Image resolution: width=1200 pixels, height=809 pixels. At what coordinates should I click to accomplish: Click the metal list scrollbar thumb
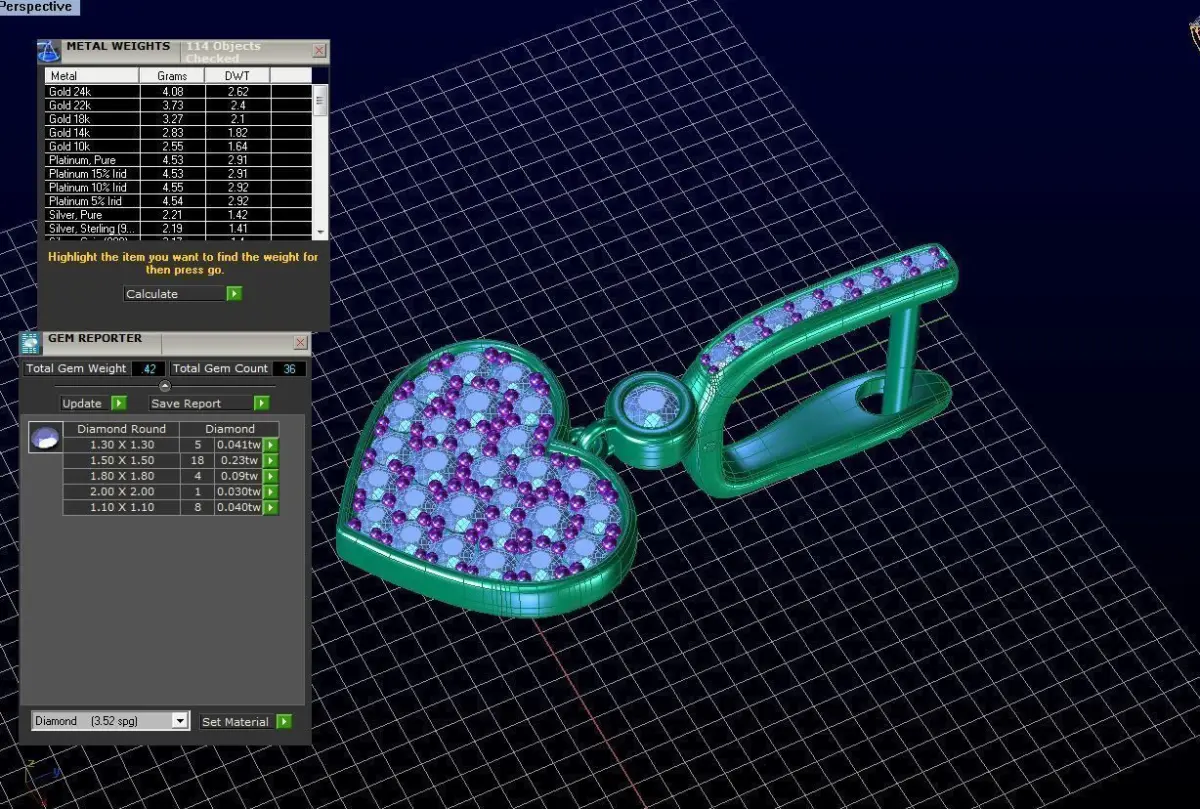click(320, 101)
